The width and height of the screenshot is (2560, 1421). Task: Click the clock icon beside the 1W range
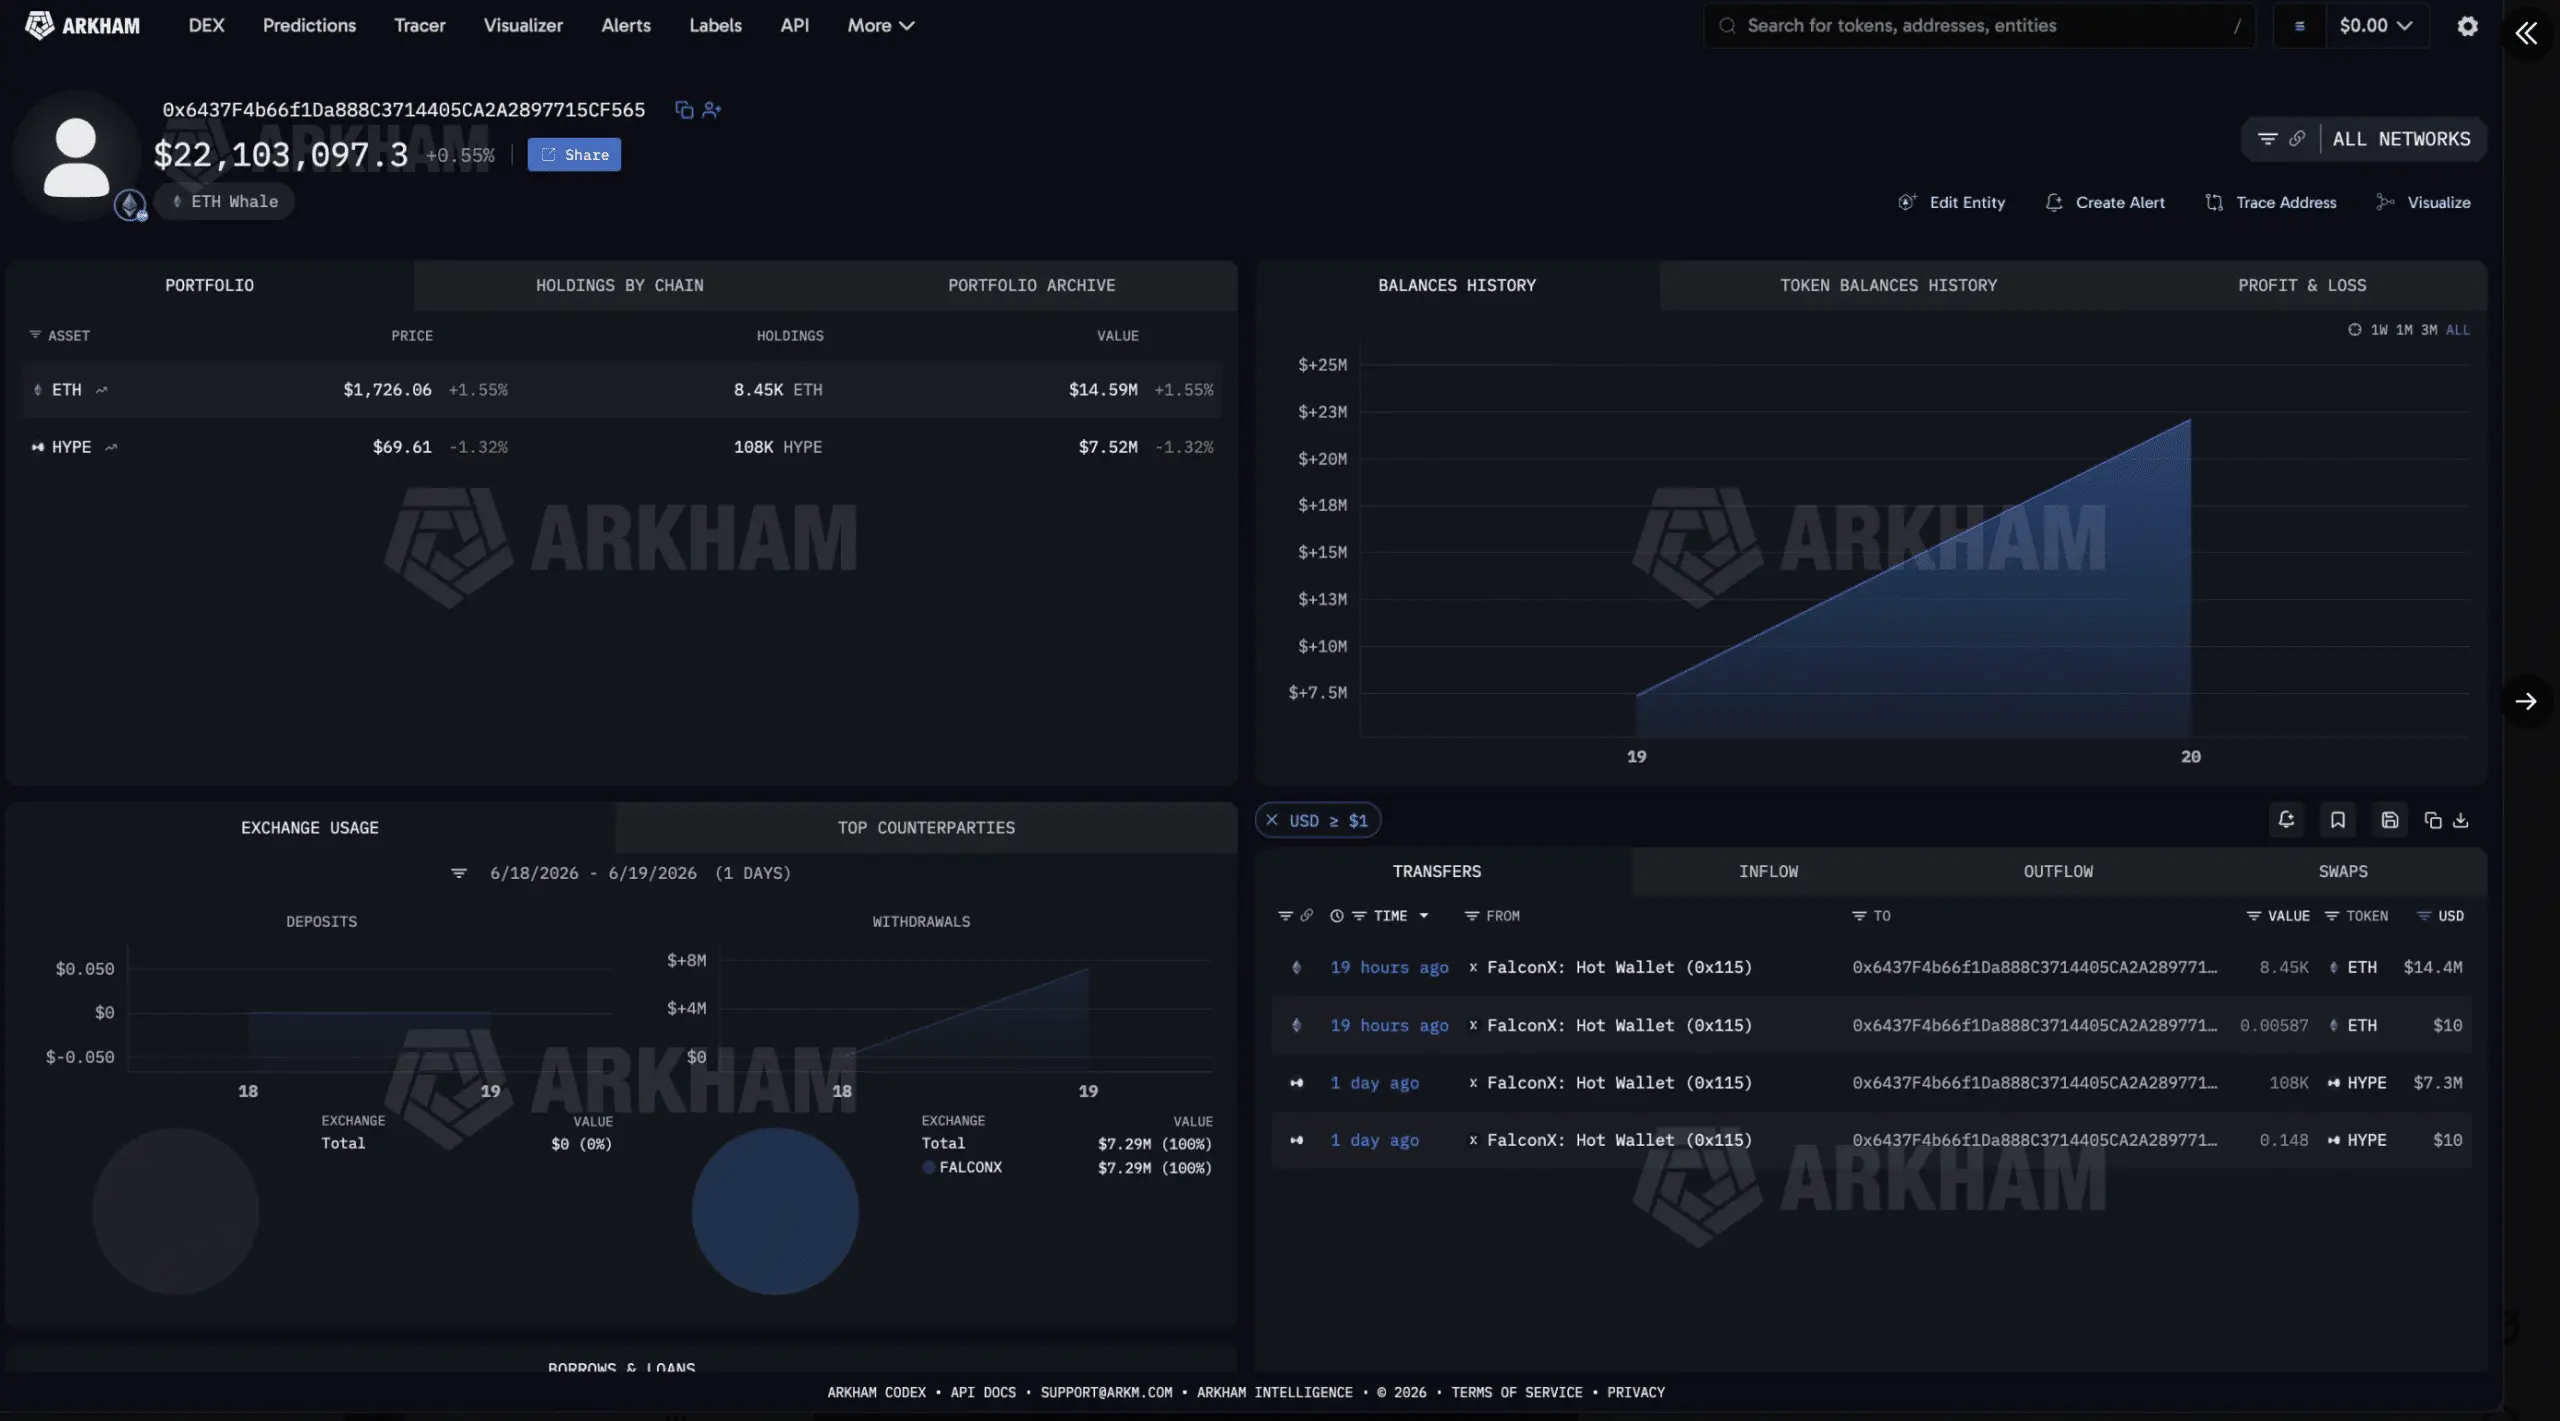click(2354, 330)
